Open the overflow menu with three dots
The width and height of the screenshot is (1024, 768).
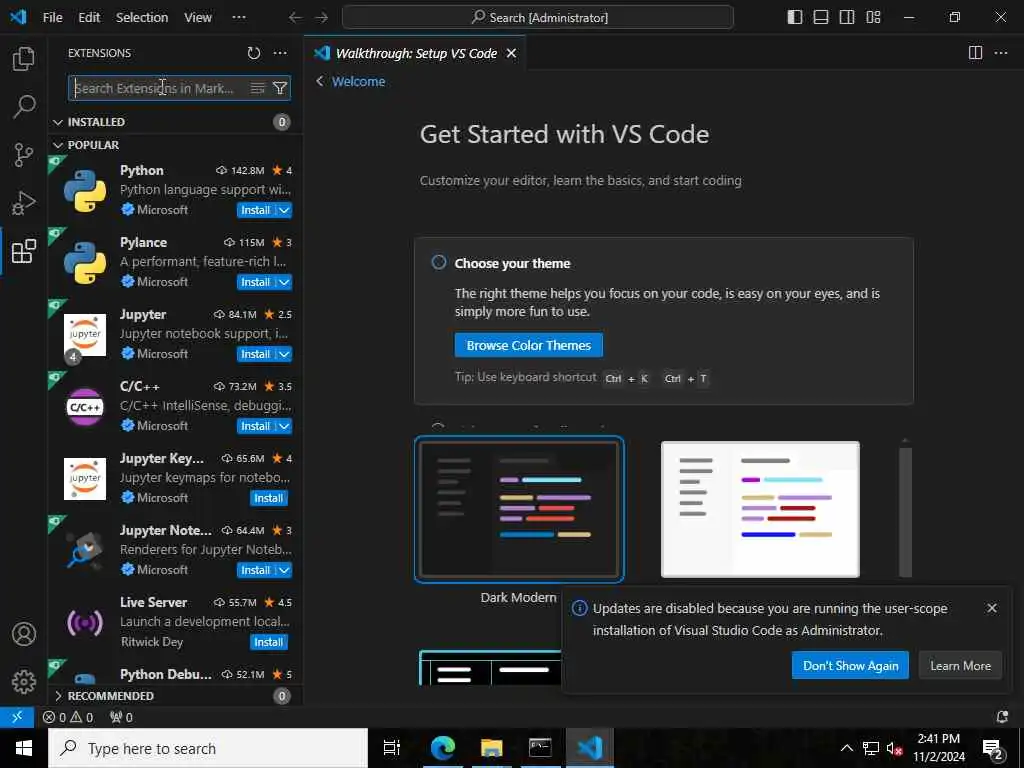click(239, 18)
